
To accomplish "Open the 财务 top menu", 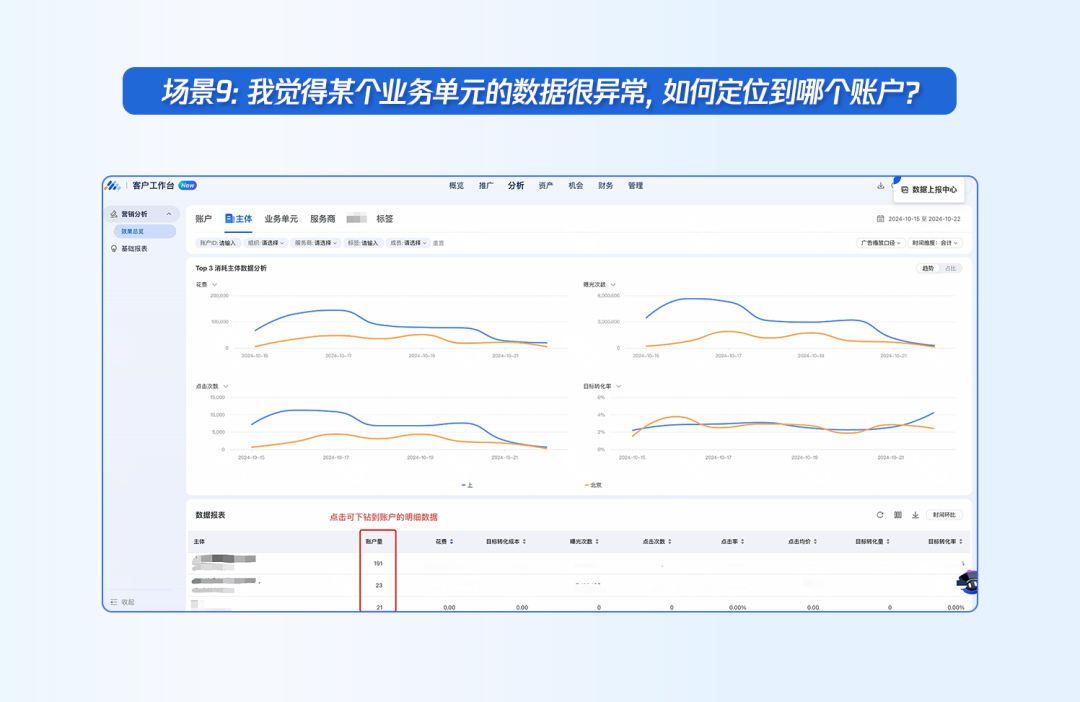I will click(x=605, y=186).
